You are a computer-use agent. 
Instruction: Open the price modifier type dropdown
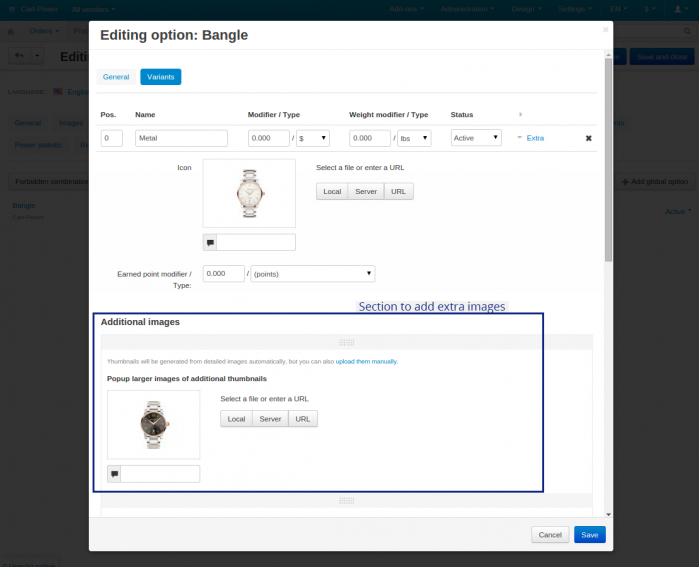pos(313,138)
